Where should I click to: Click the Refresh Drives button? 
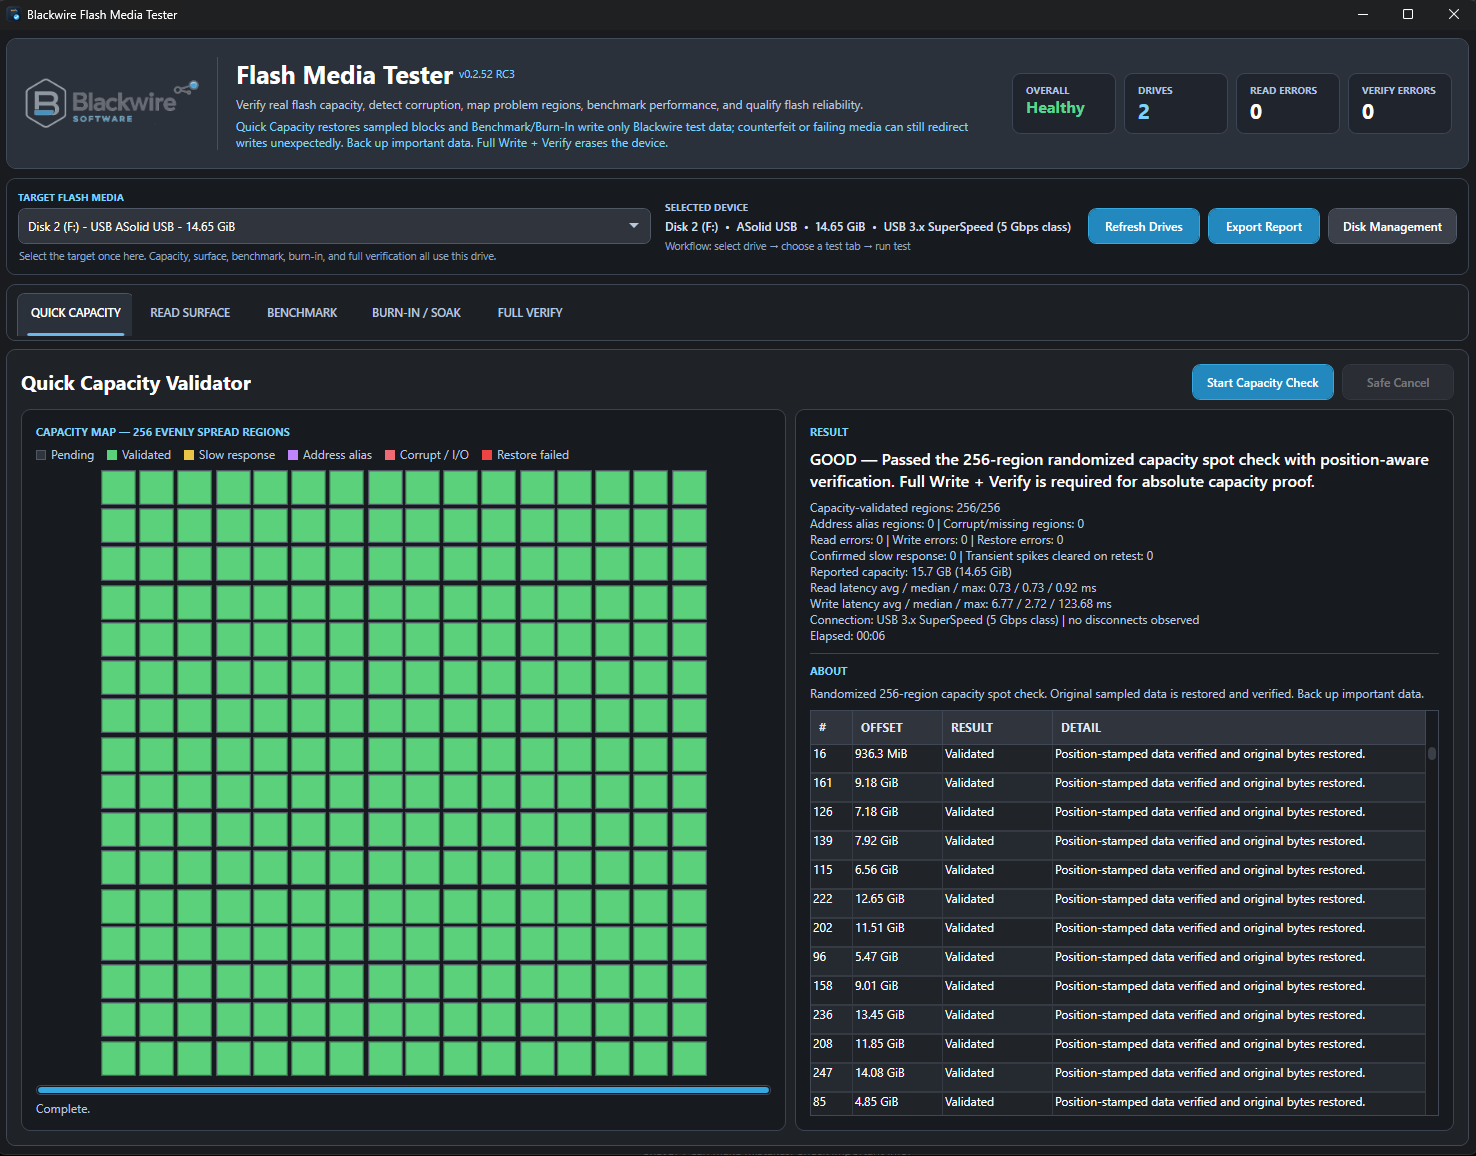pos(1144,227)
